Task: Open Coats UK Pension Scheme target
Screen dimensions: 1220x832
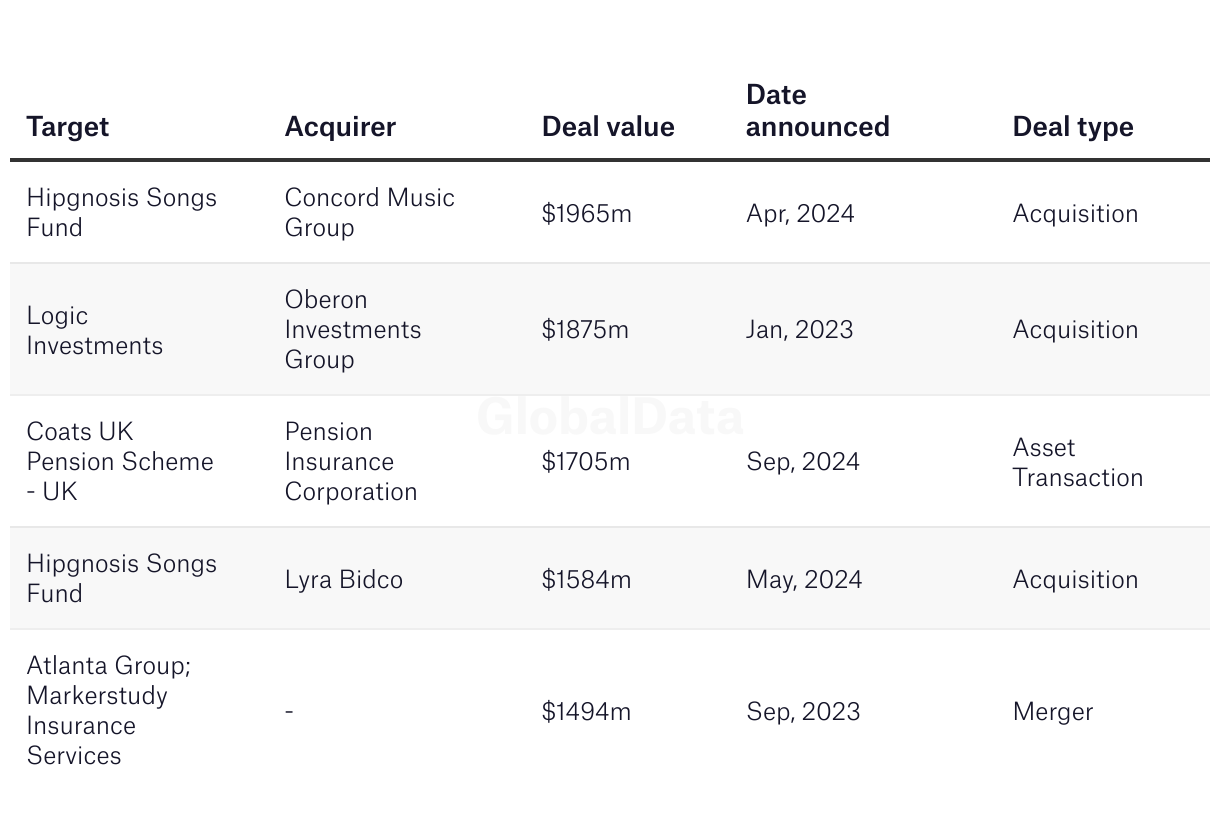Action: [120, 461]
